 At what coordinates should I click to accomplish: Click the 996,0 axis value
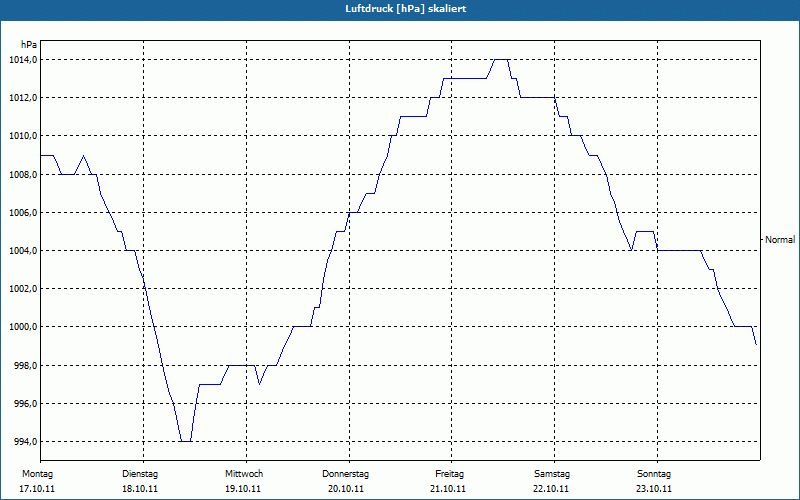click(x=25, y=404)
